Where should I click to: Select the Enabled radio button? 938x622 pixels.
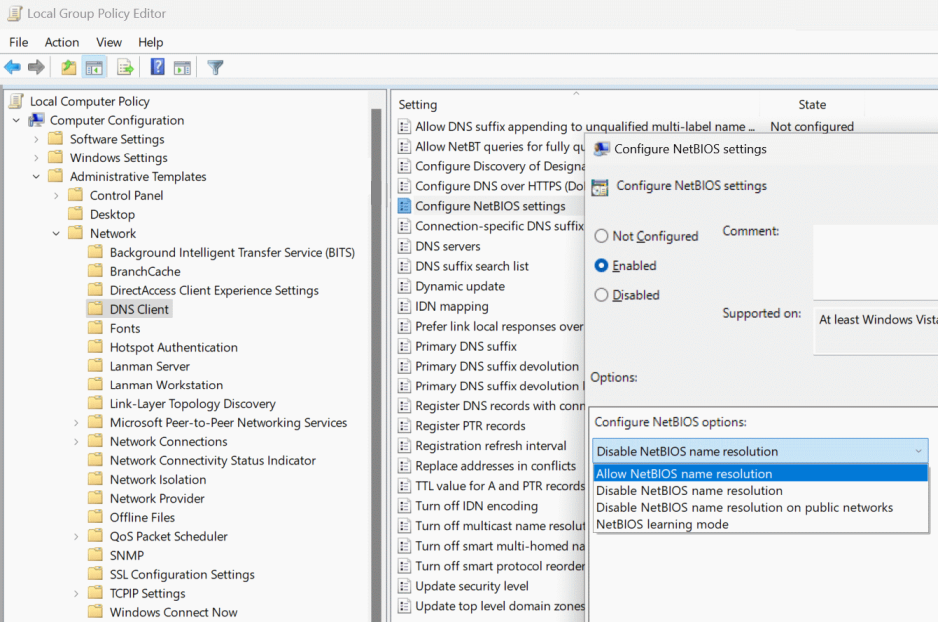(601, 266)
